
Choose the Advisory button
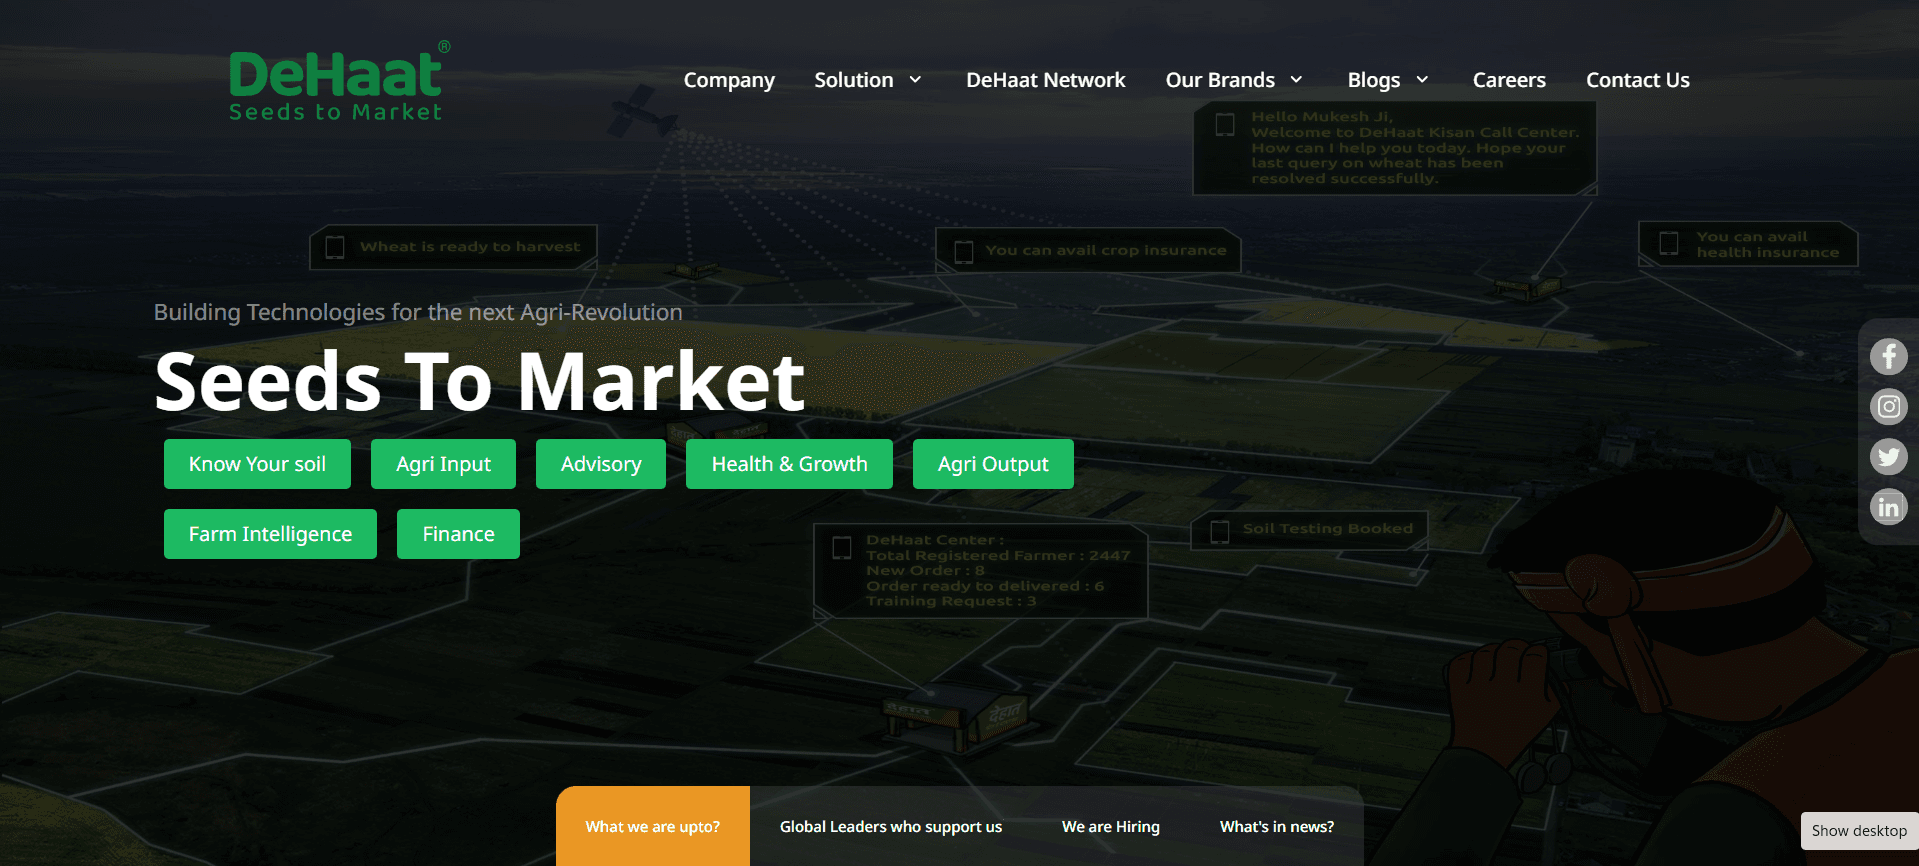click(x=601, y=464)
